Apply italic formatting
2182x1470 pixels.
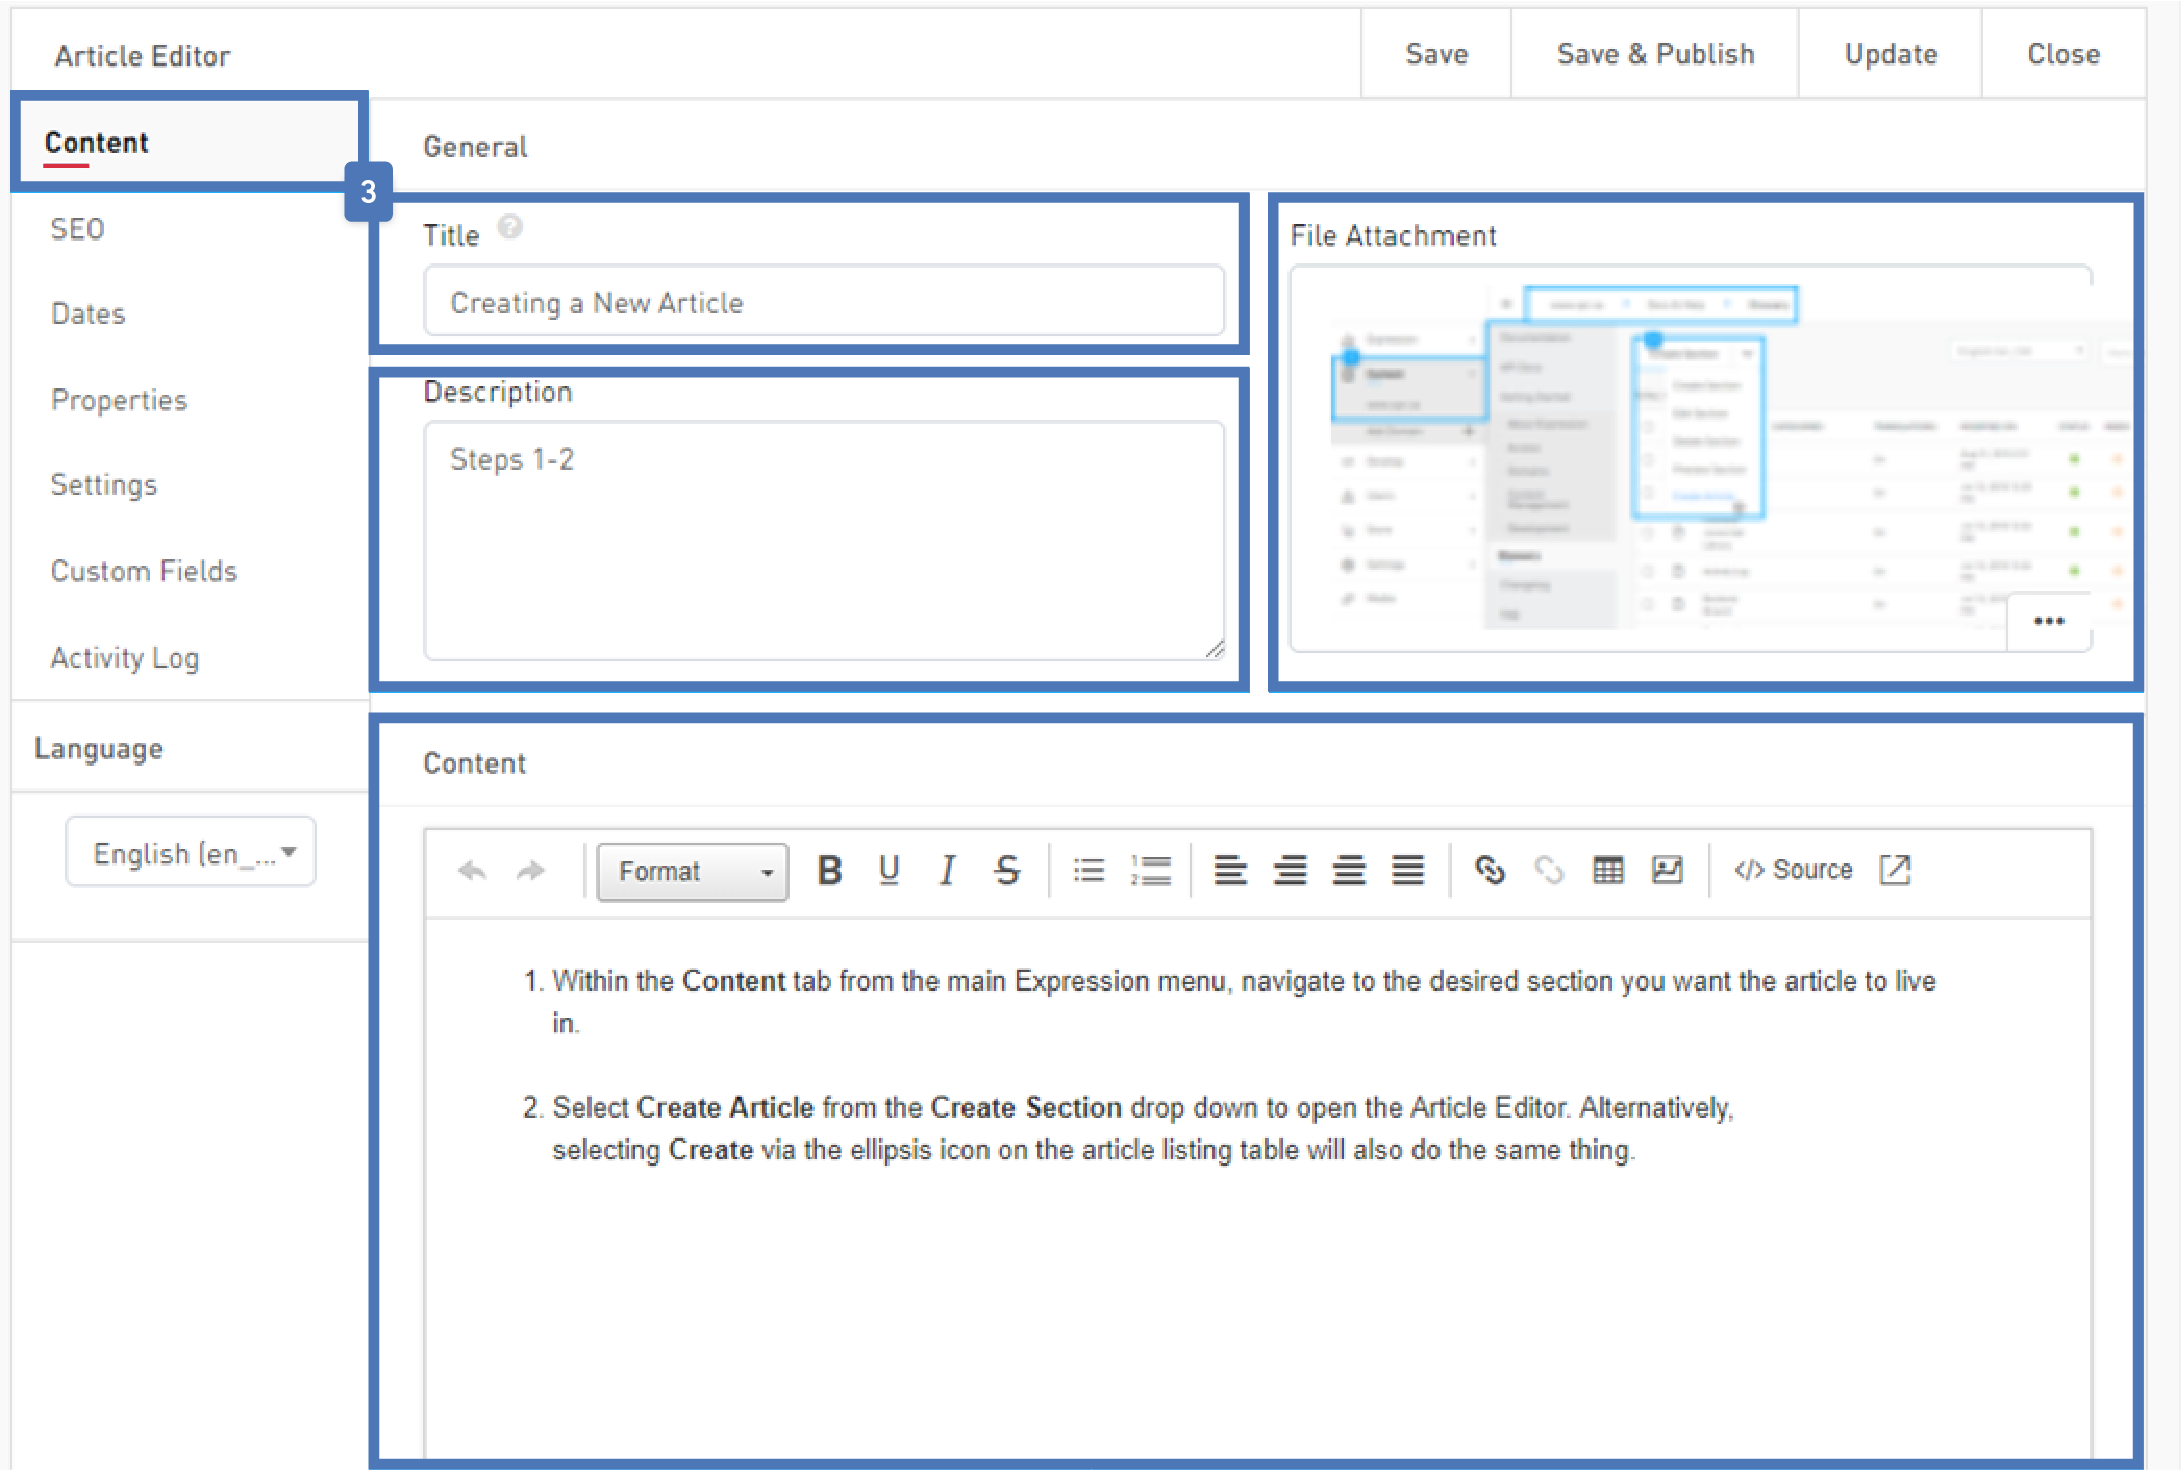[947, 870]
